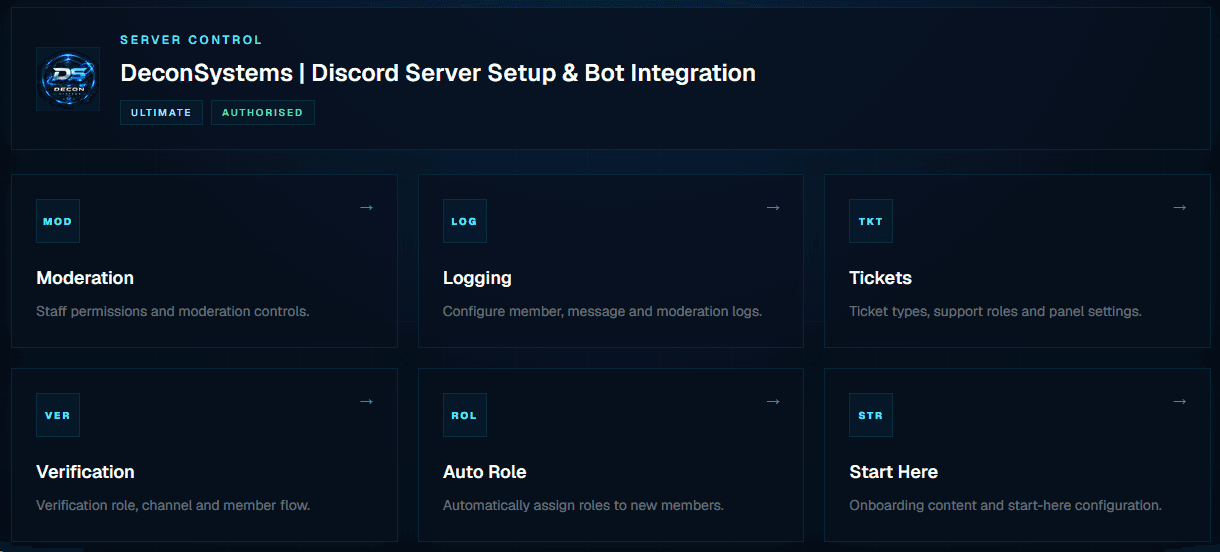This screenshot has height=552, width=1220.
Task: Click the arrow on the Start Here card
Action: pos(1180,401)
